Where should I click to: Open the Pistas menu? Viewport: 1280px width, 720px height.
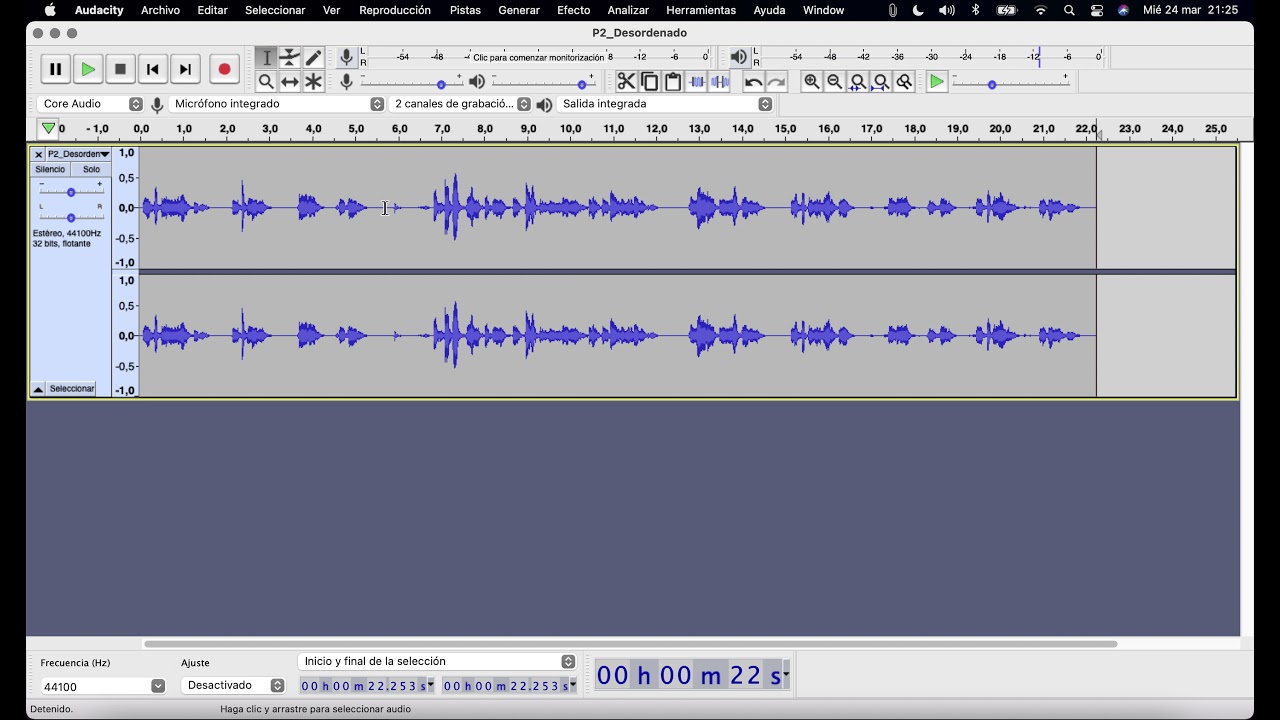(465, 10)
